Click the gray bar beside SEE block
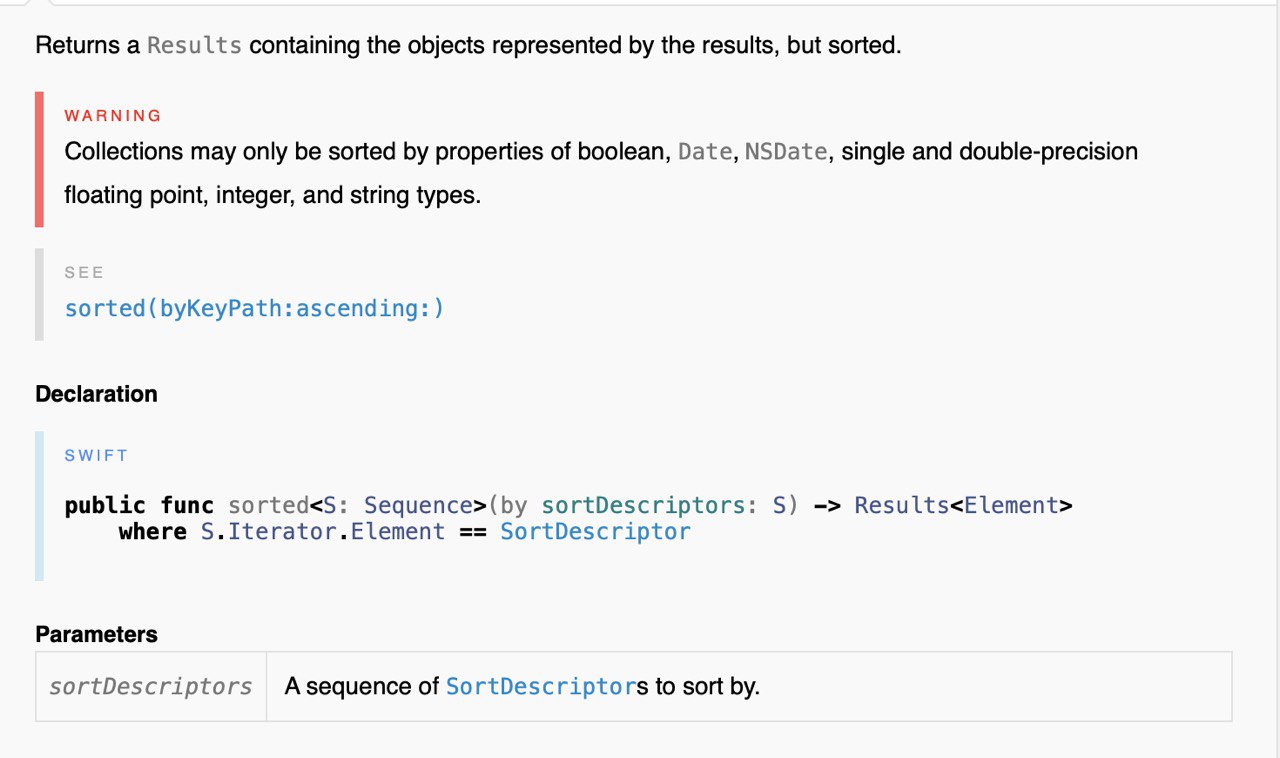This screenshot has width=1280, height=758. tap(39, 294)
